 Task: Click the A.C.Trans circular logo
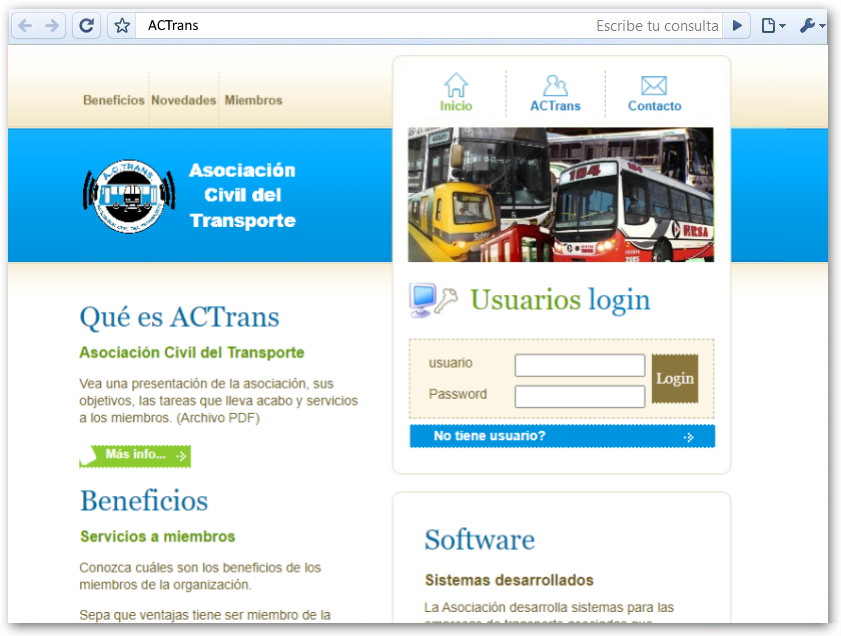pos(129,196)
